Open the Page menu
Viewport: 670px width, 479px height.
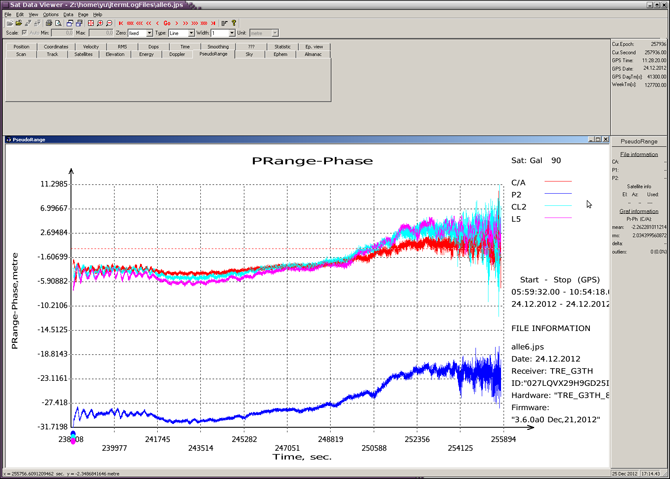pyautogui.click(x=83, y=14)
